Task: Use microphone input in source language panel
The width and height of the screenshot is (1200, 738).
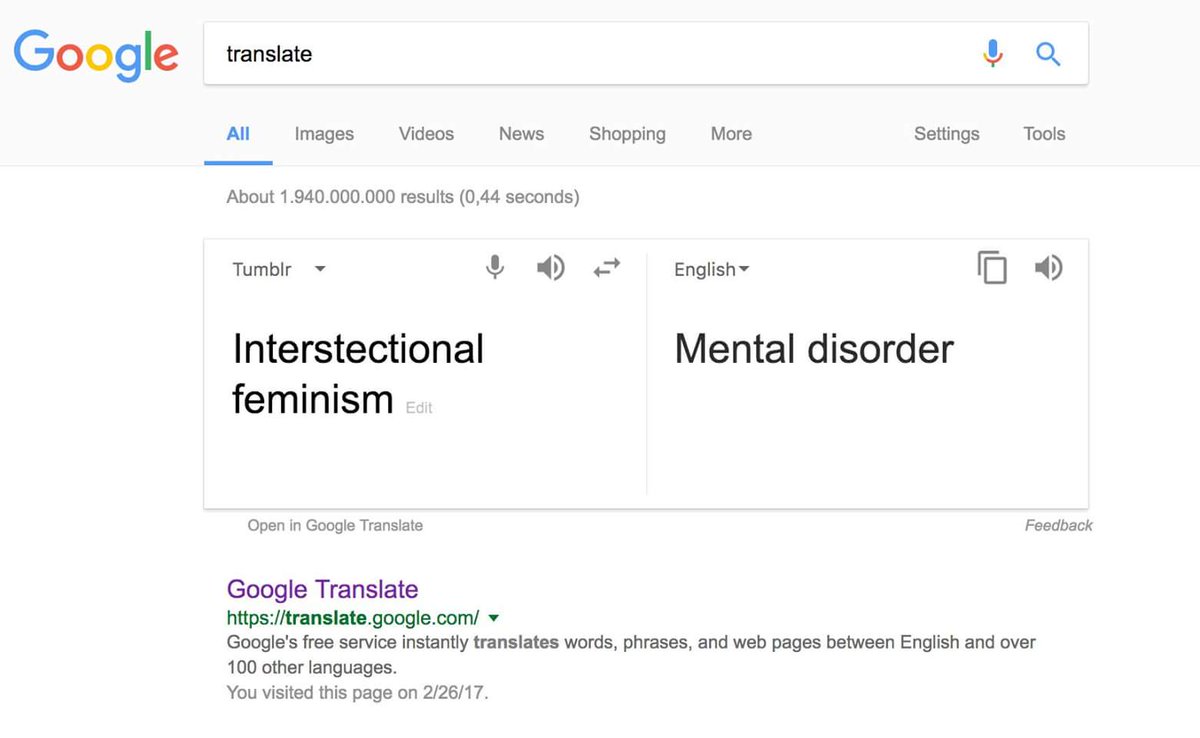Action: 495,267
